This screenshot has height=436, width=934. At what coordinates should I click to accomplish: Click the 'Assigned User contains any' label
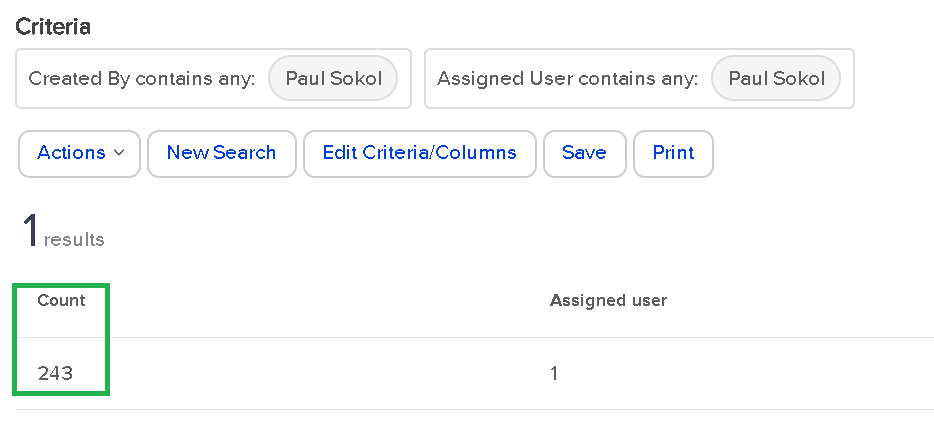[x=567, y=78]
